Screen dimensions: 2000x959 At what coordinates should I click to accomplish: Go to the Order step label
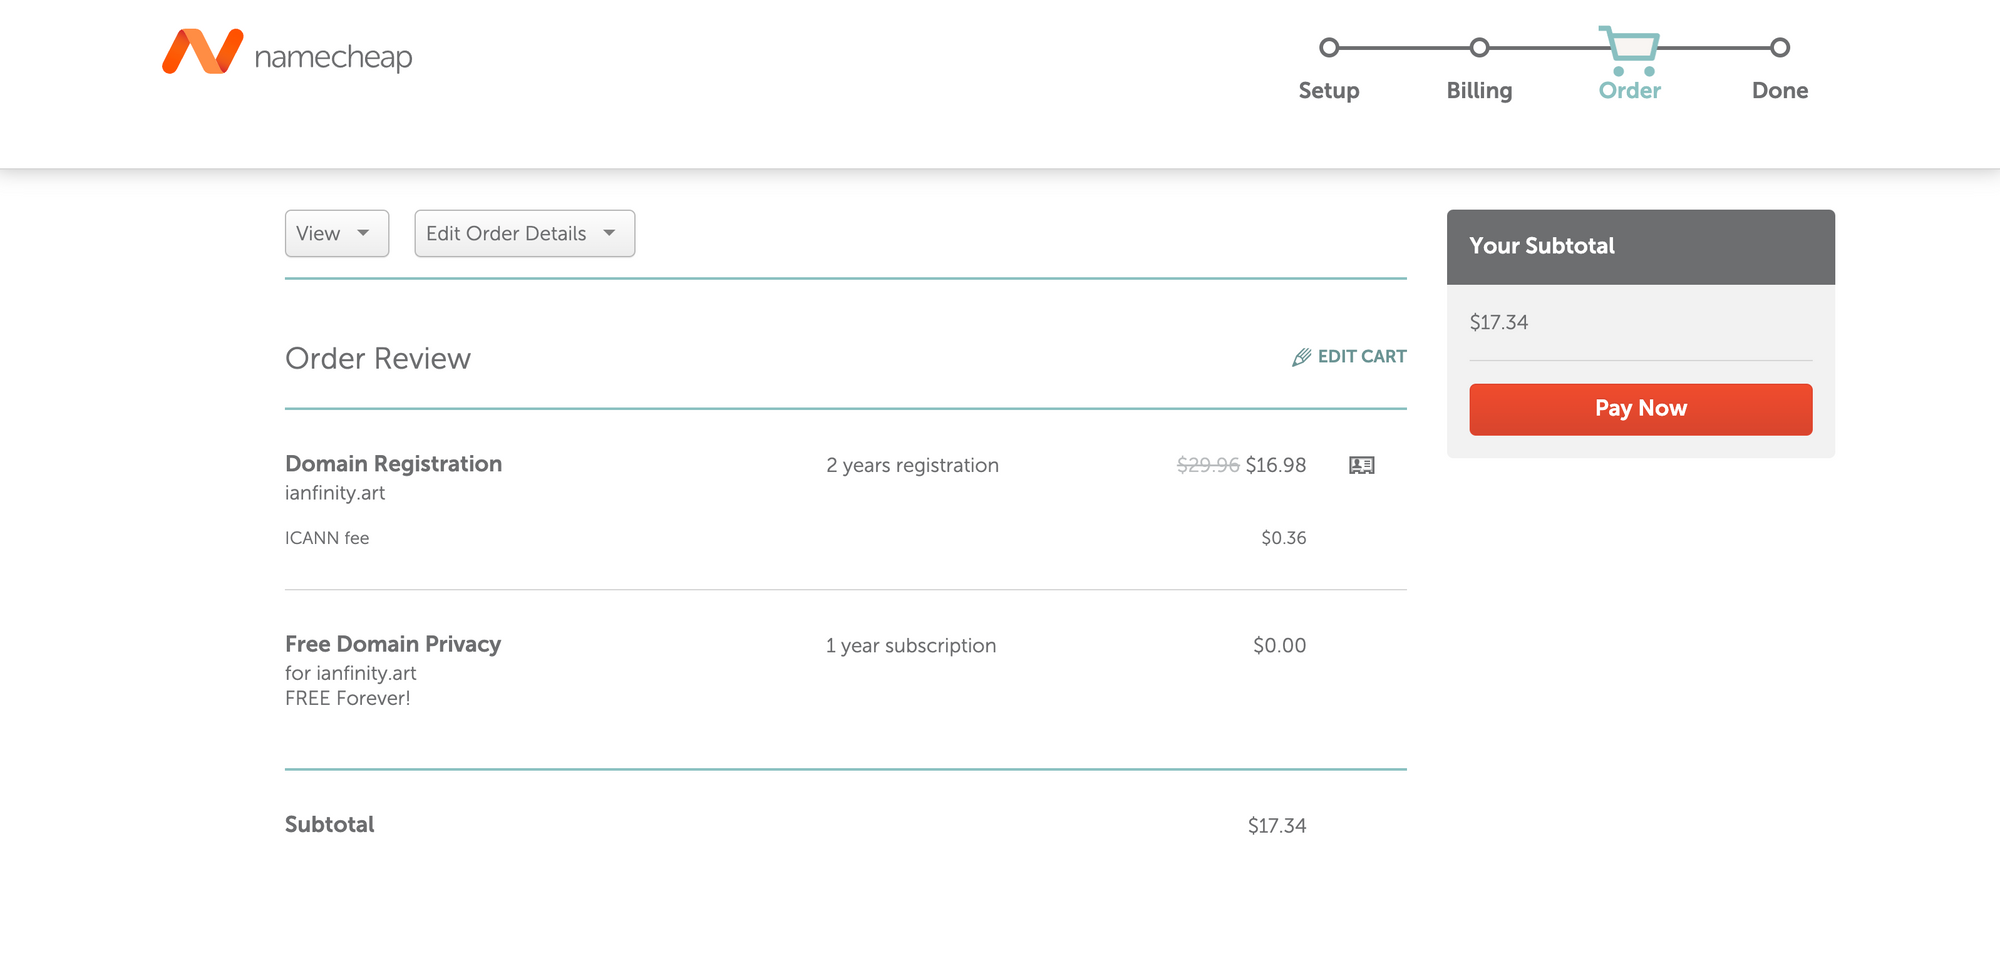(1630, 90)
